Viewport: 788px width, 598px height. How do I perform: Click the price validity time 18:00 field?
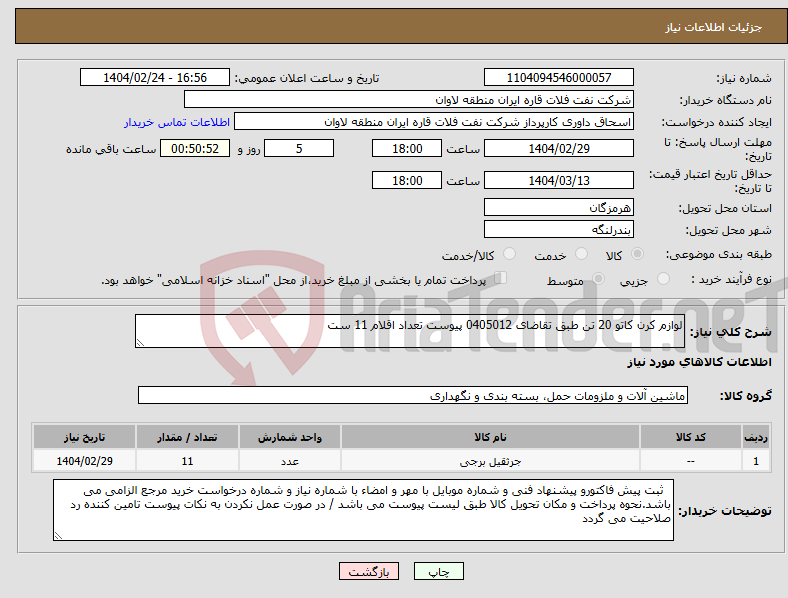[407, 180]
